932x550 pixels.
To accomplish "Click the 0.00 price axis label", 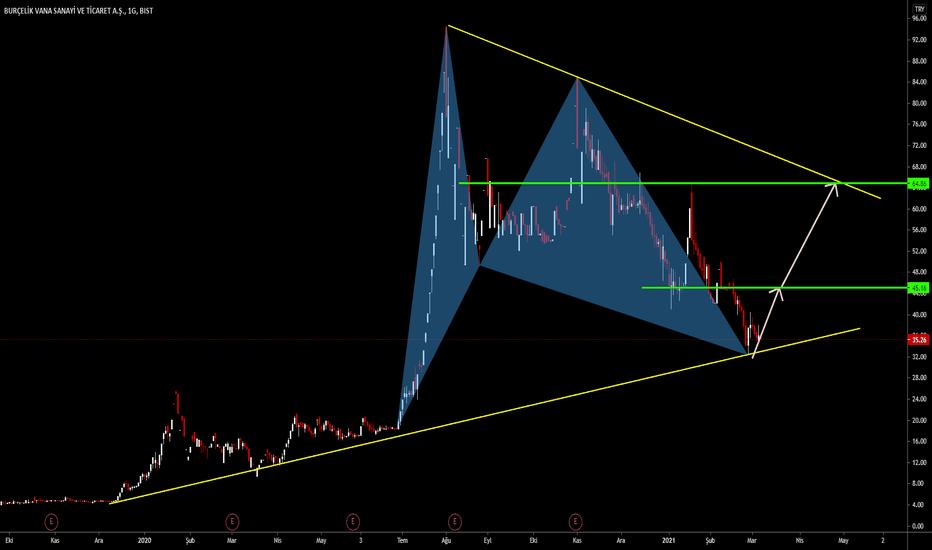I will [x=919, y=526].
